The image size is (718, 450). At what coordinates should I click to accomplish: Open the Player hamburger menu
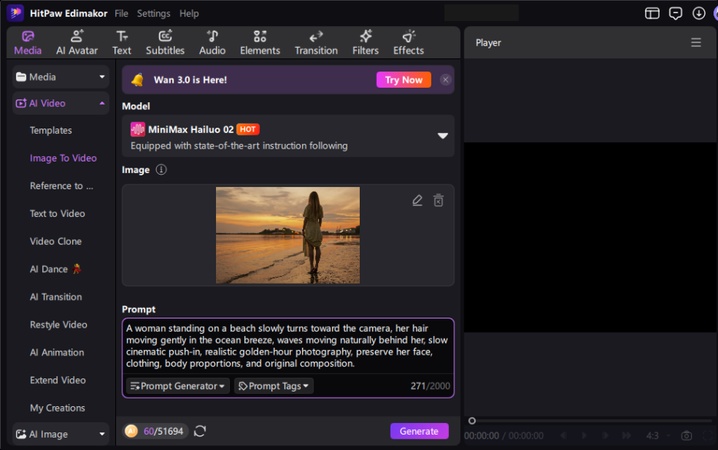click(696, 43)
